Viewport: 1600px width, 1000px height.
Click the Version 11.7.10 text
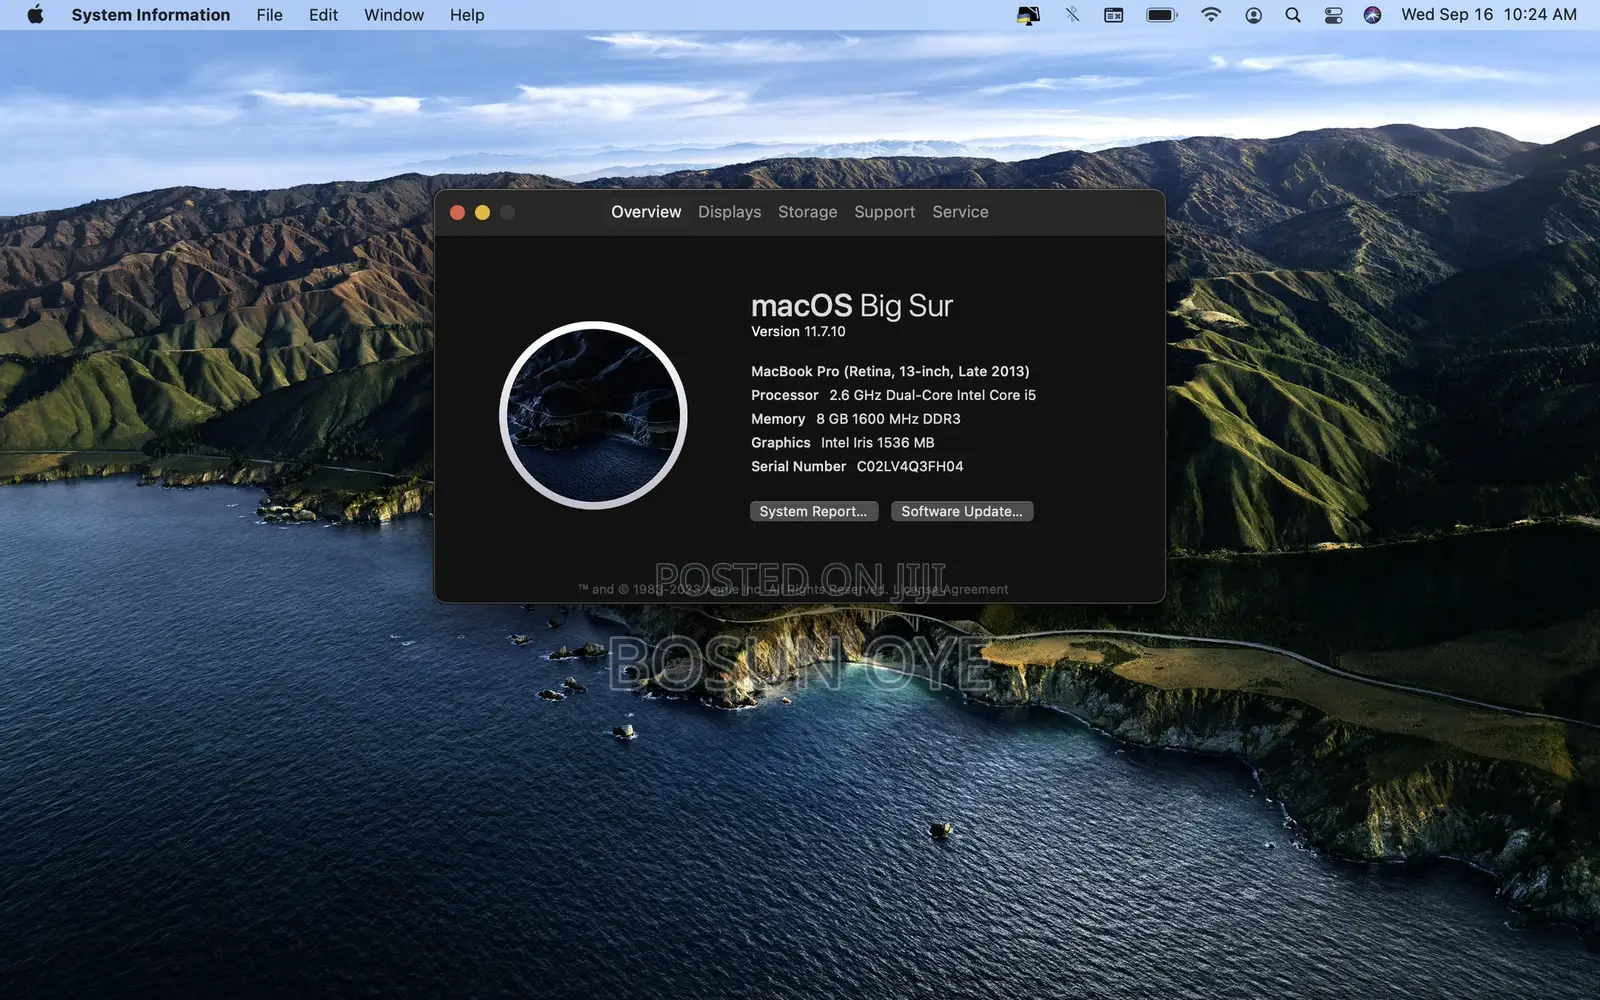798,332
